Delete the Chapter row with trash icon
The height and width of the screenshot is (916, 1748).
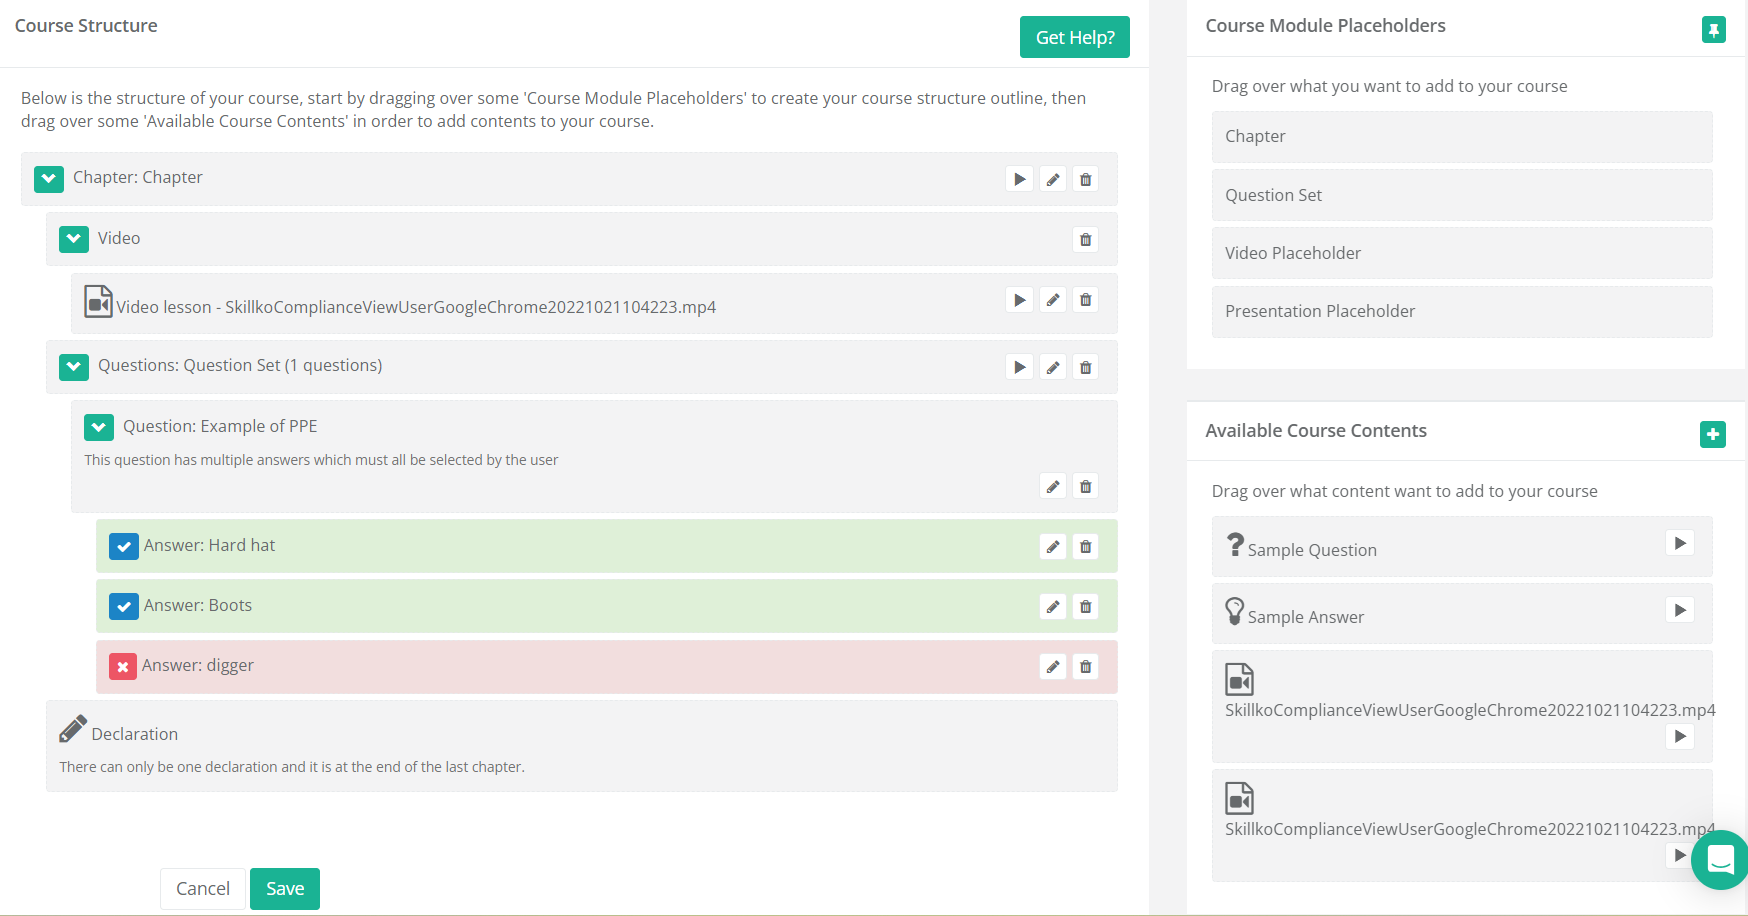(x=1085, y=180)
